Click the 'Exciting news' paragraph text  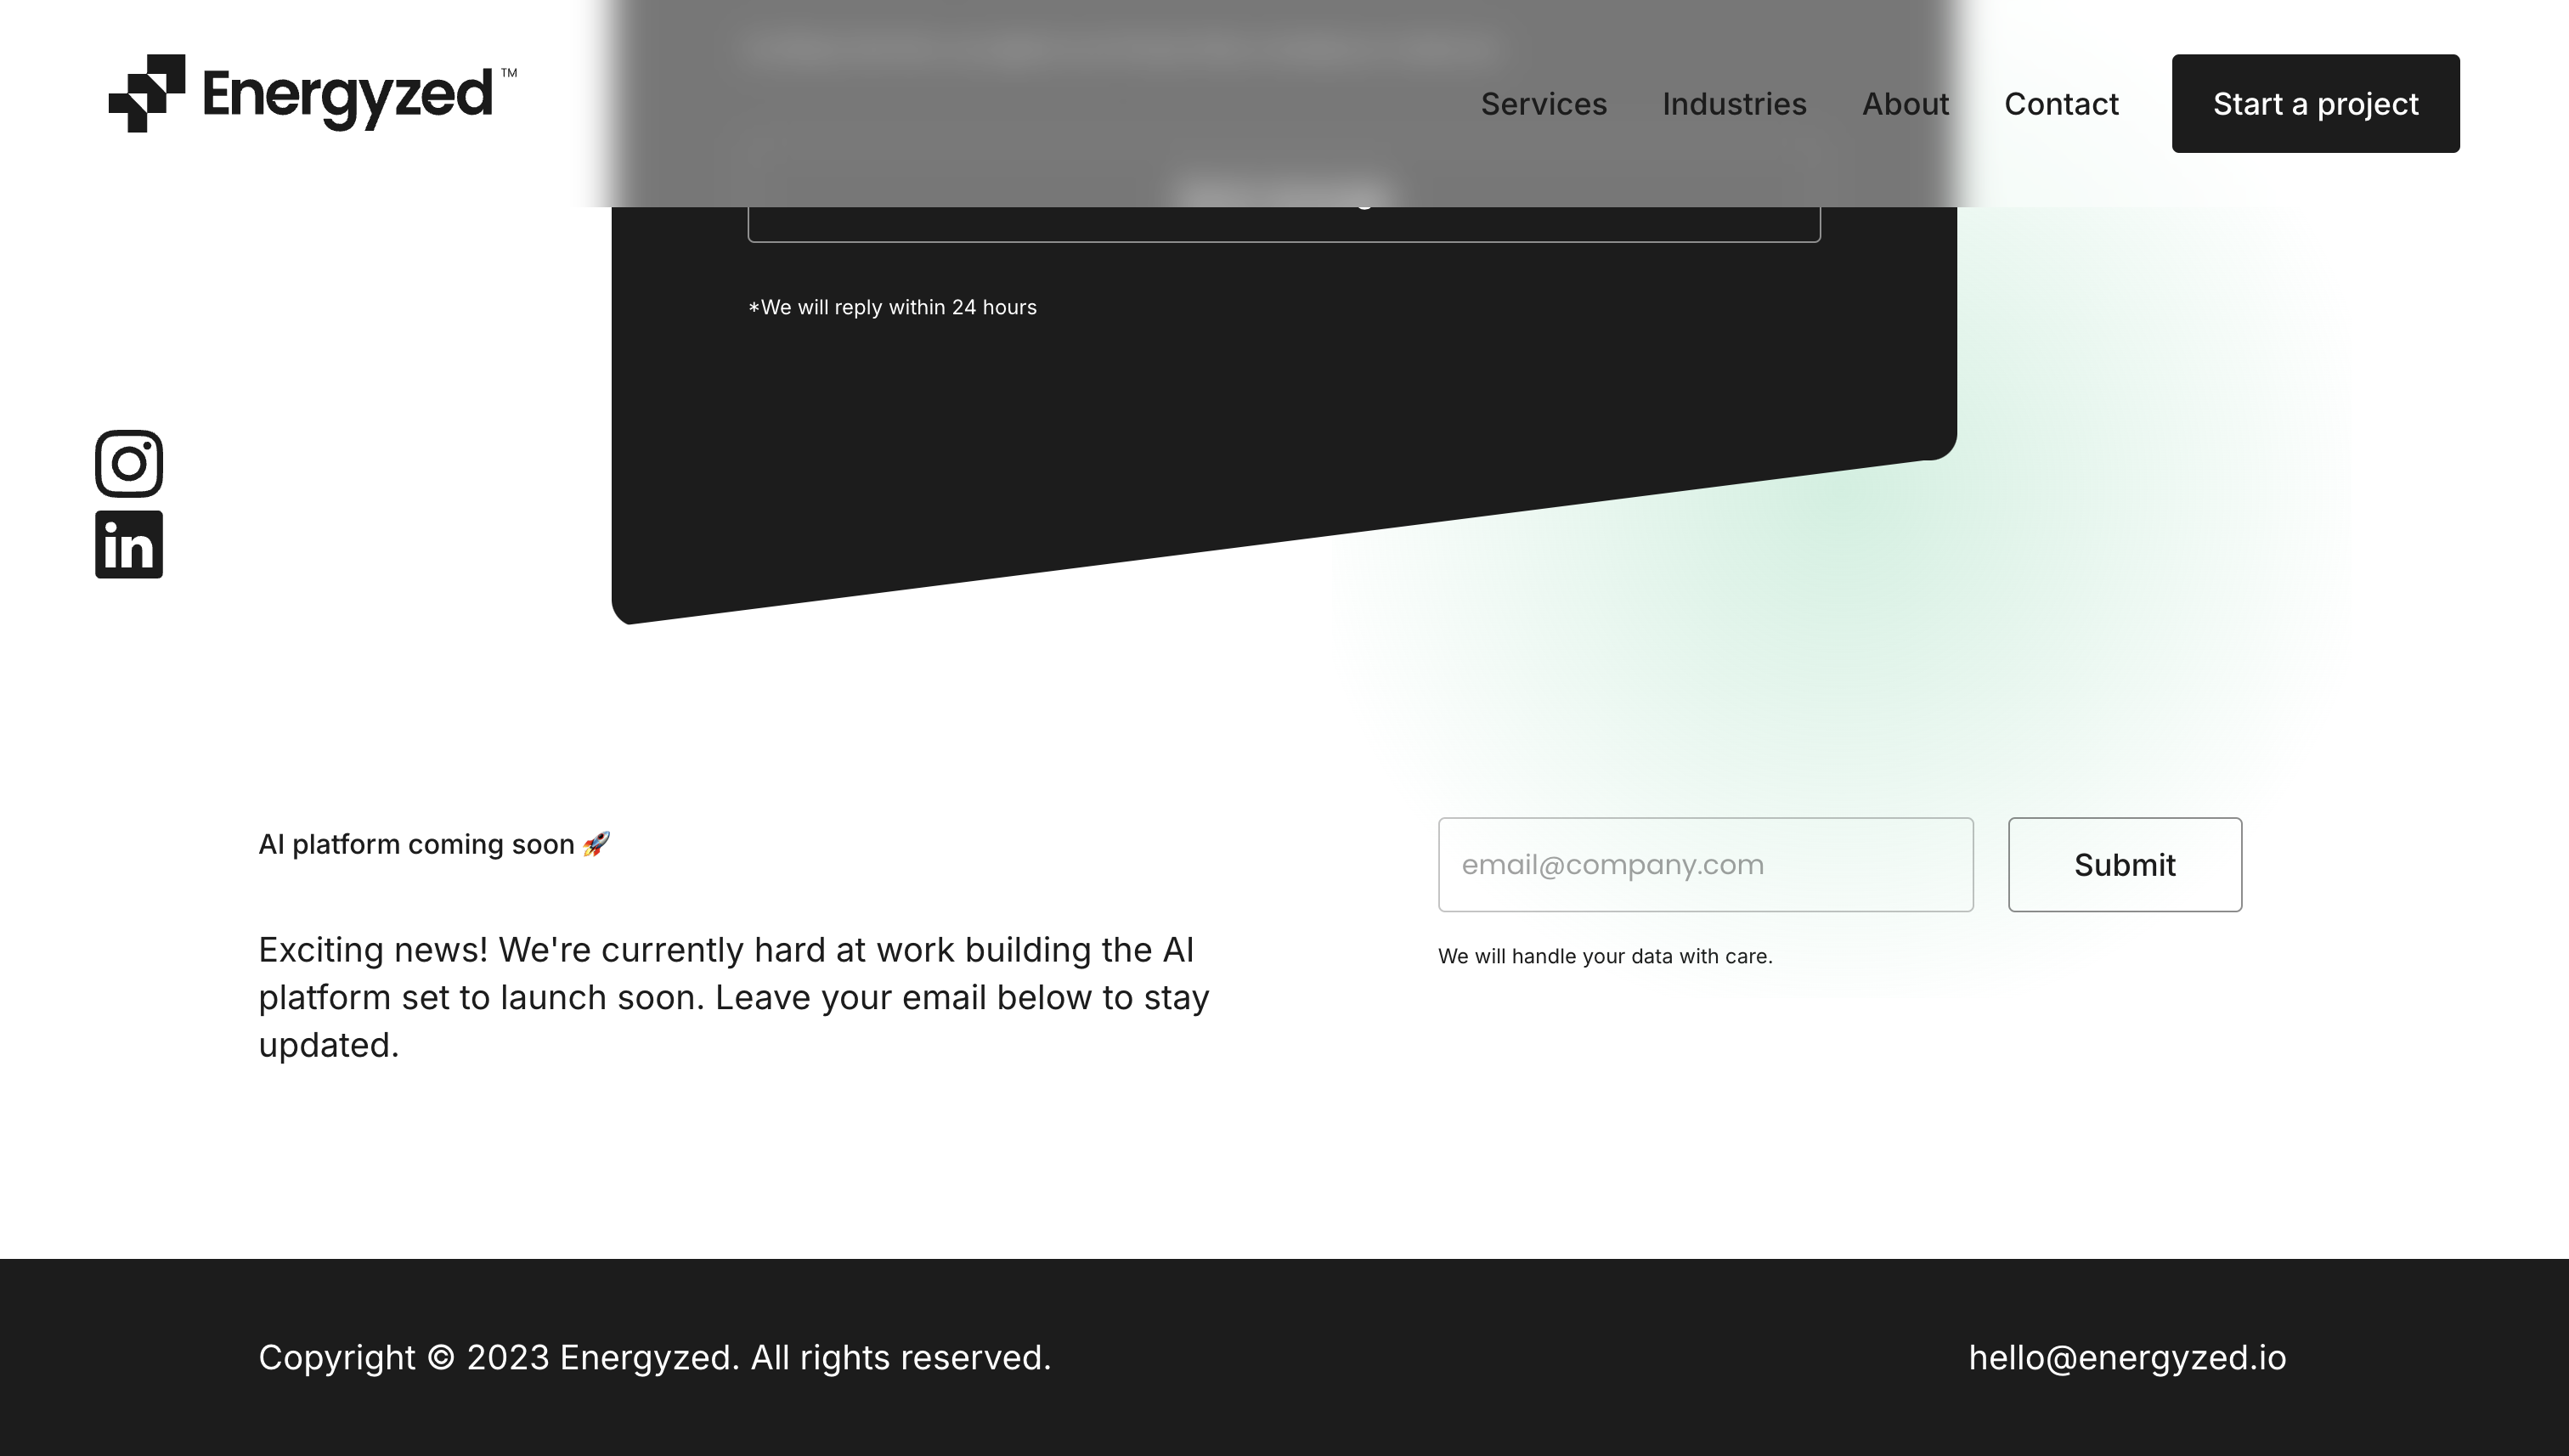pos(733,997)
